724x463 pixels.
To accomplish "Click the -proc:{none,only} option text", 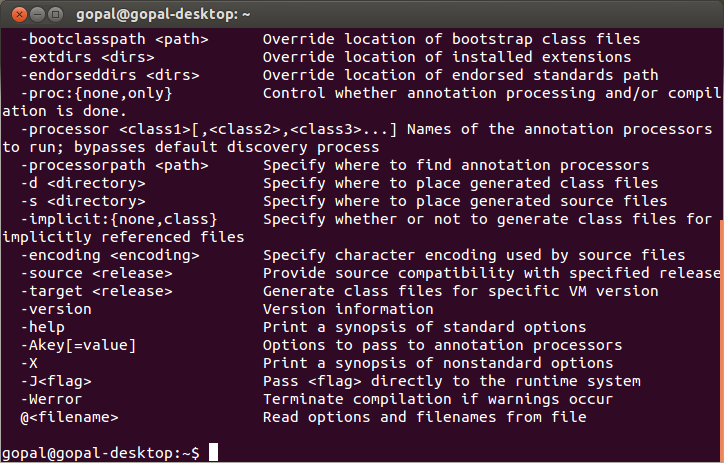I will [x=97, y=93].
